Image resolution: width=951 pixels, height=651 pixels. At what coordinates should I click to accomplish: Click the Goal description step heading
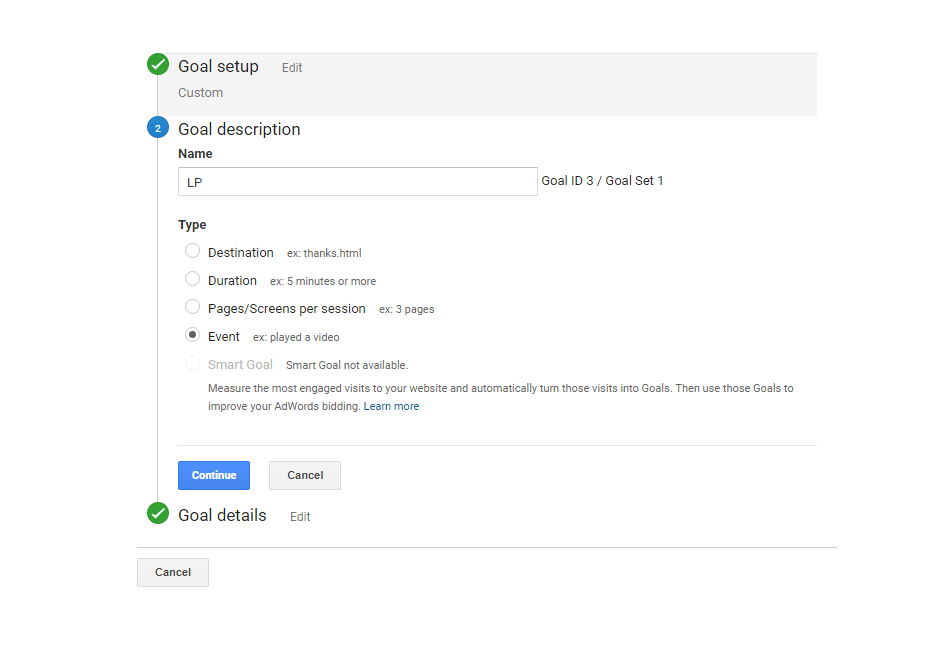click(239, 129)
